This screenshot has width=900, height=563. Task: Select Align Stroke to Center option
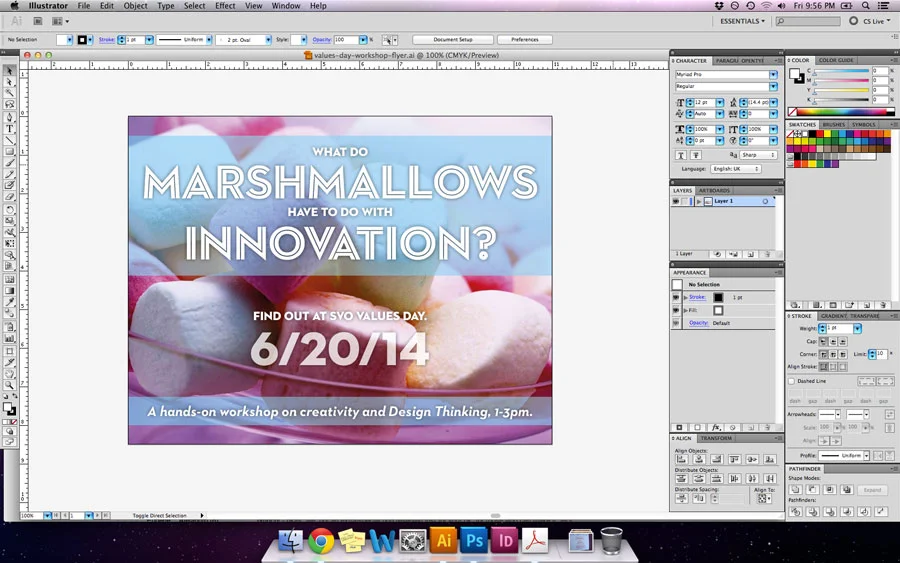tap(824, 367)
